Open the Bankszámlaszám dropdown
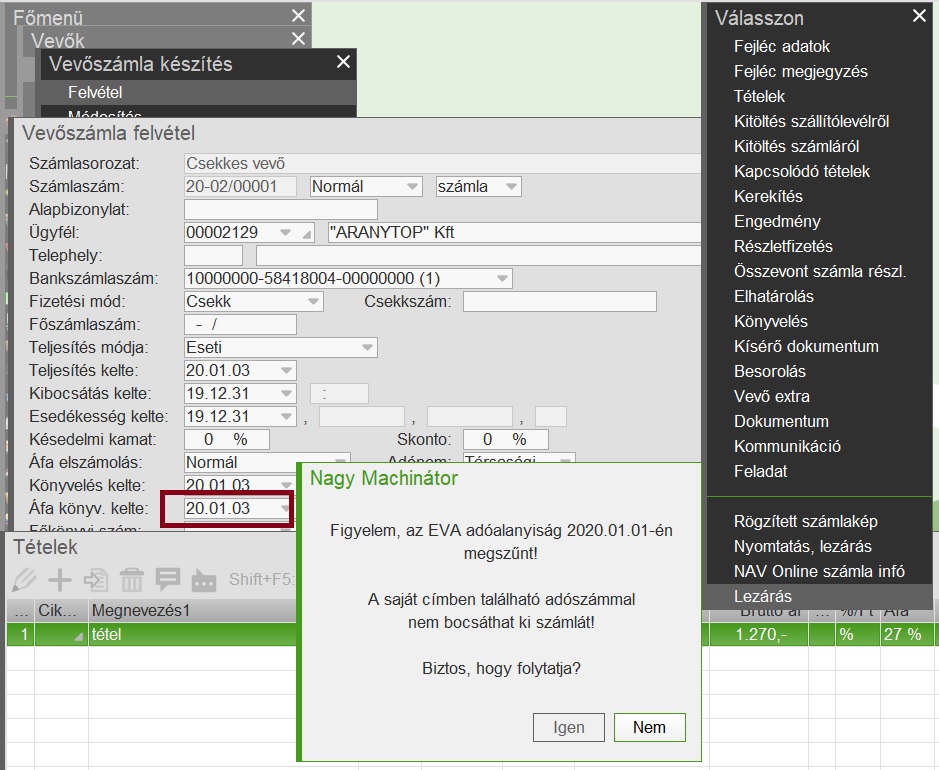This screenshot has width=939, height=770. 502,278
